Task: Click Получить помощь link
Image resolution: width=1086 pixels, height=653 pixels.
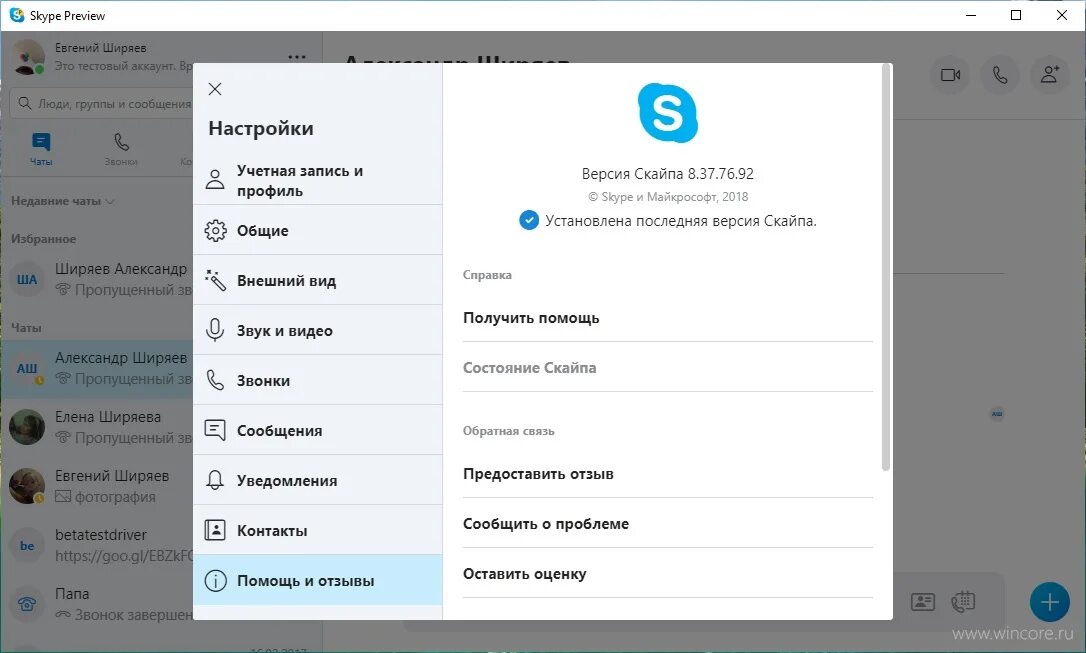Action: [530, 317]
